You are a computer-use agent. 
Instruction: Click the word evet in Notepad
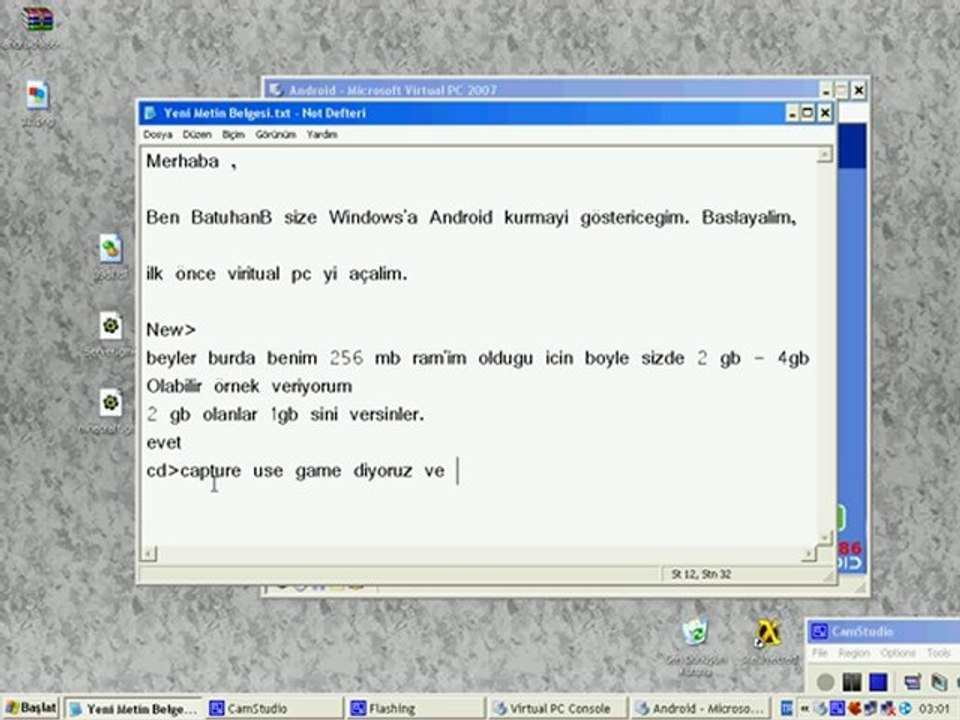click(x=164, y=443)
